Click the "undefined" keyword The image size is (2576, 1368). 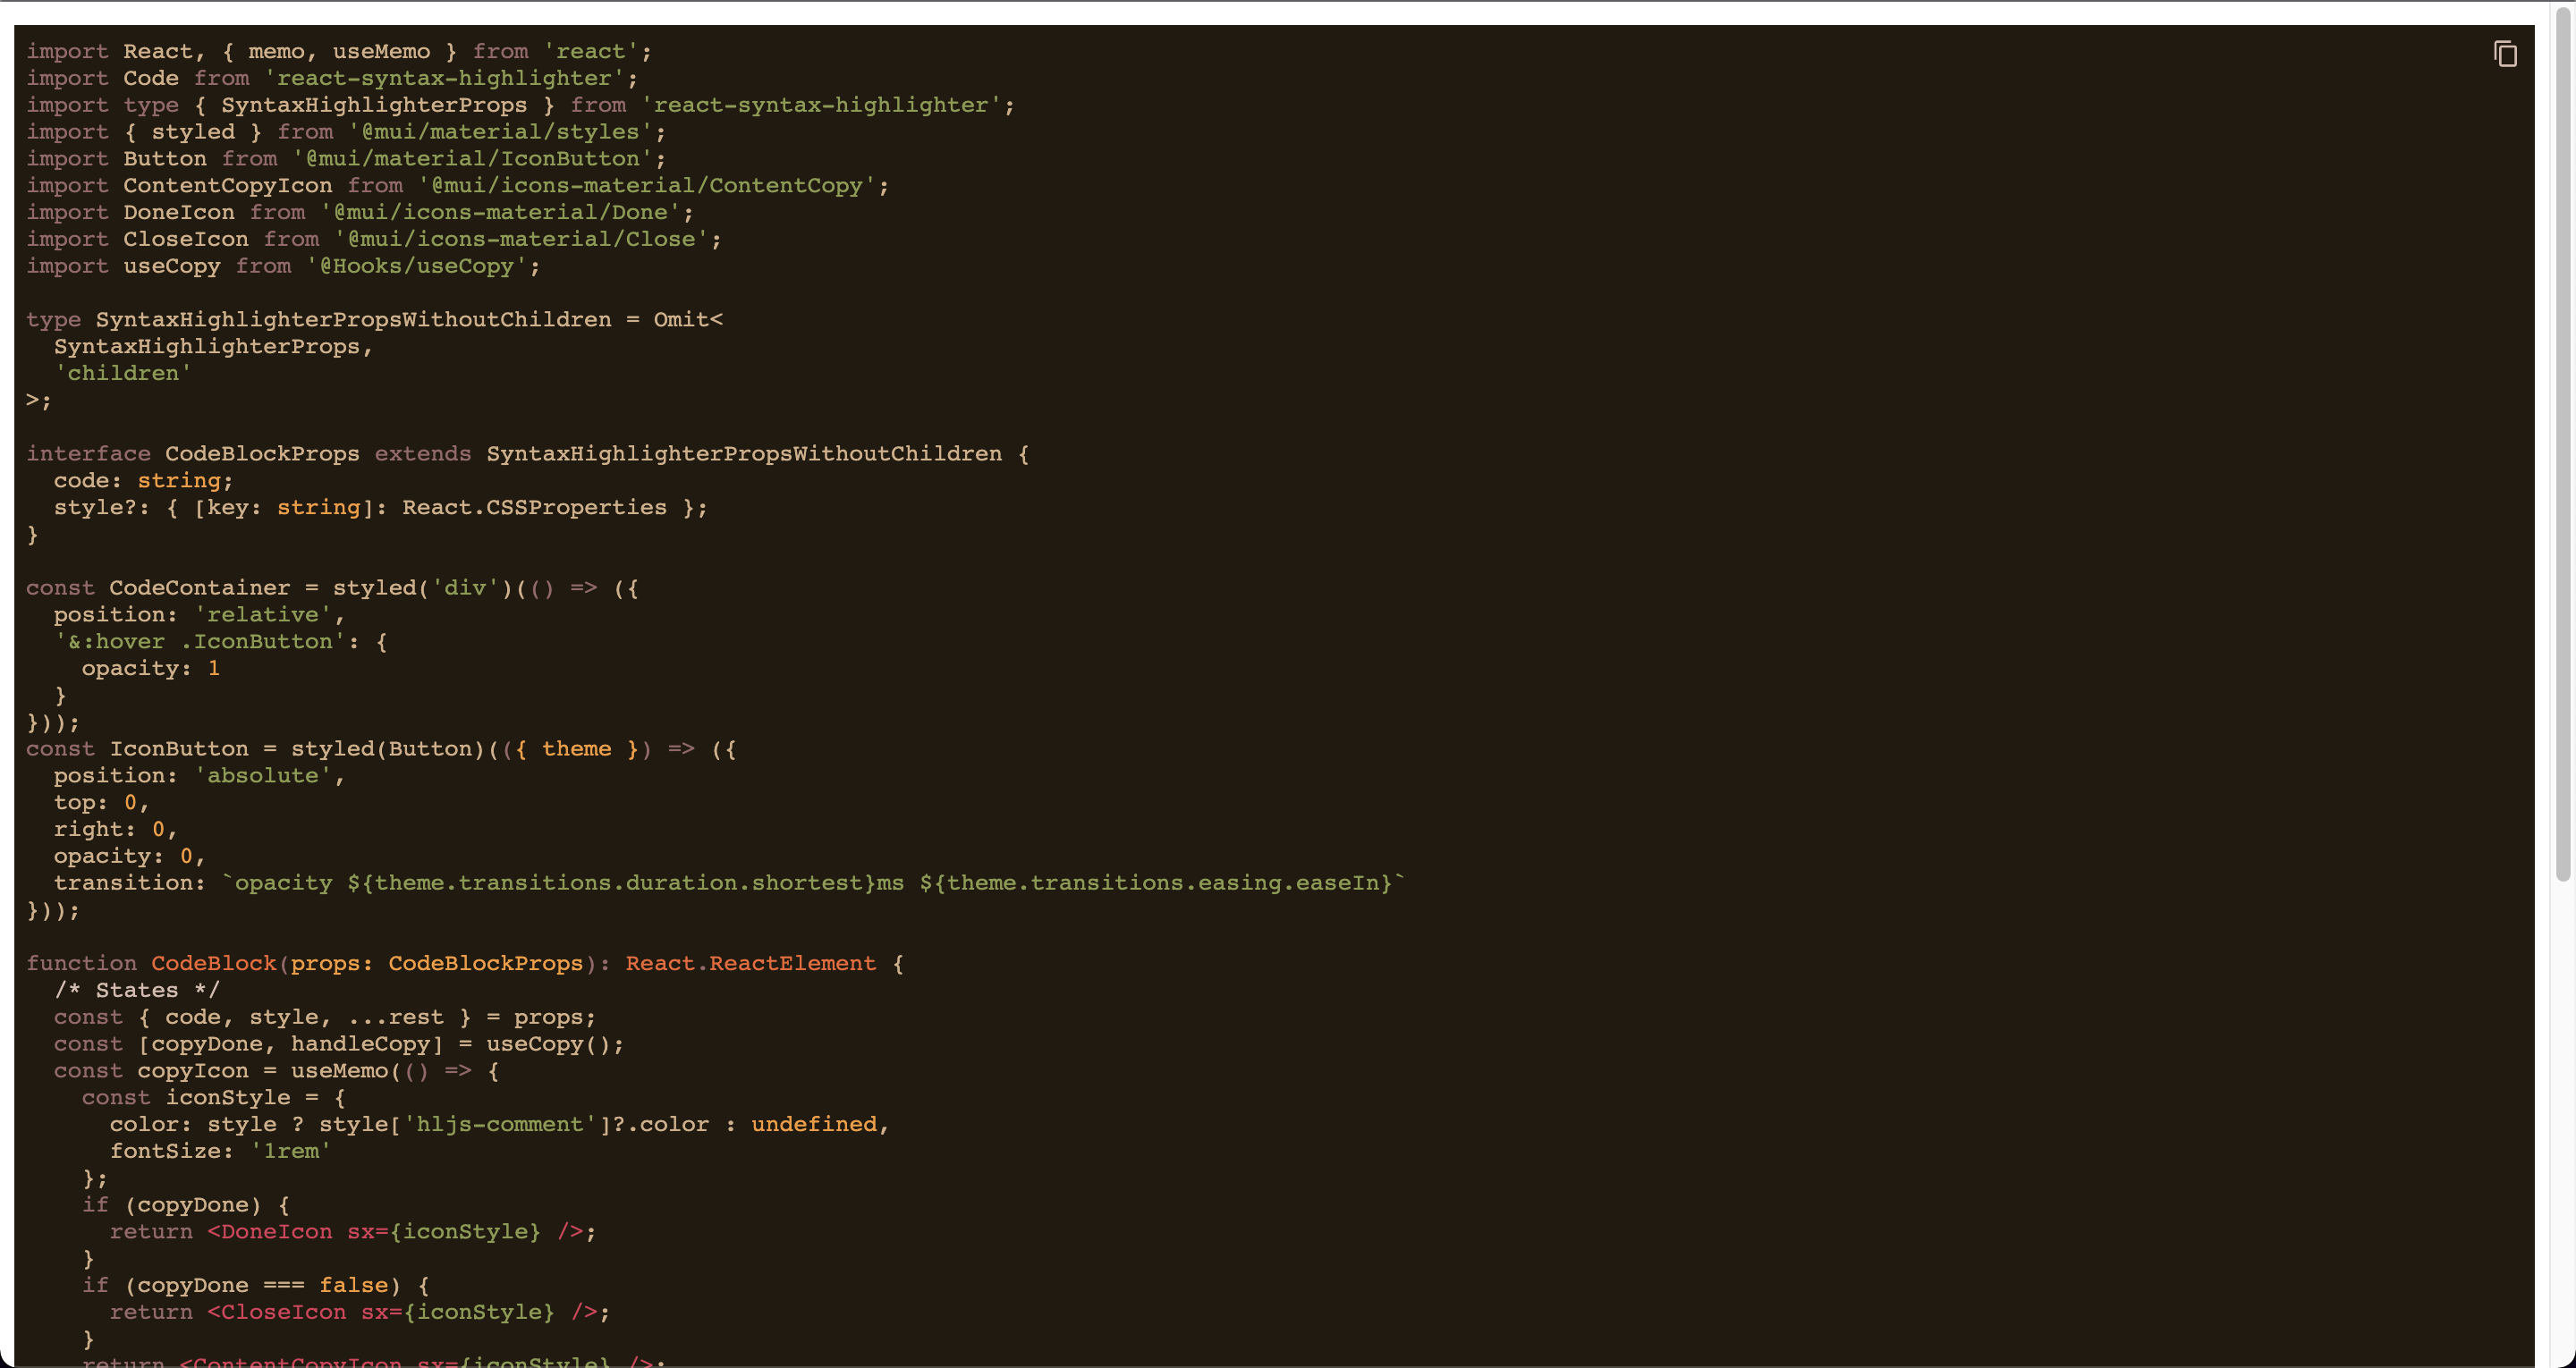click(x=814, y=1125)
